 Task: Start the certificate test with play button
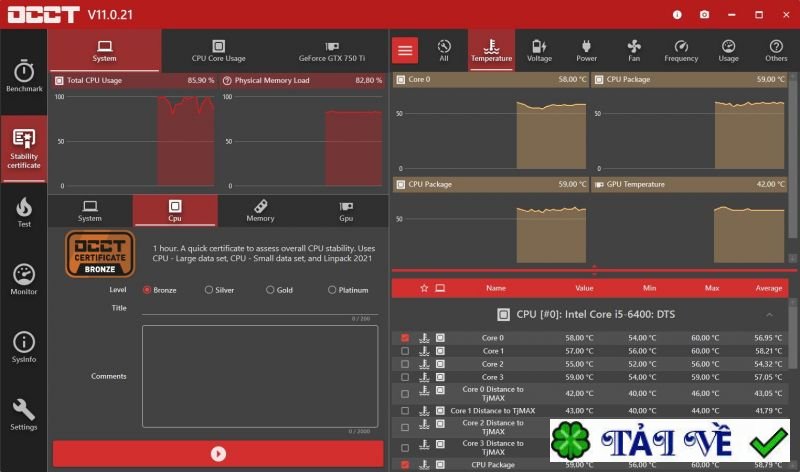[218, 454]
